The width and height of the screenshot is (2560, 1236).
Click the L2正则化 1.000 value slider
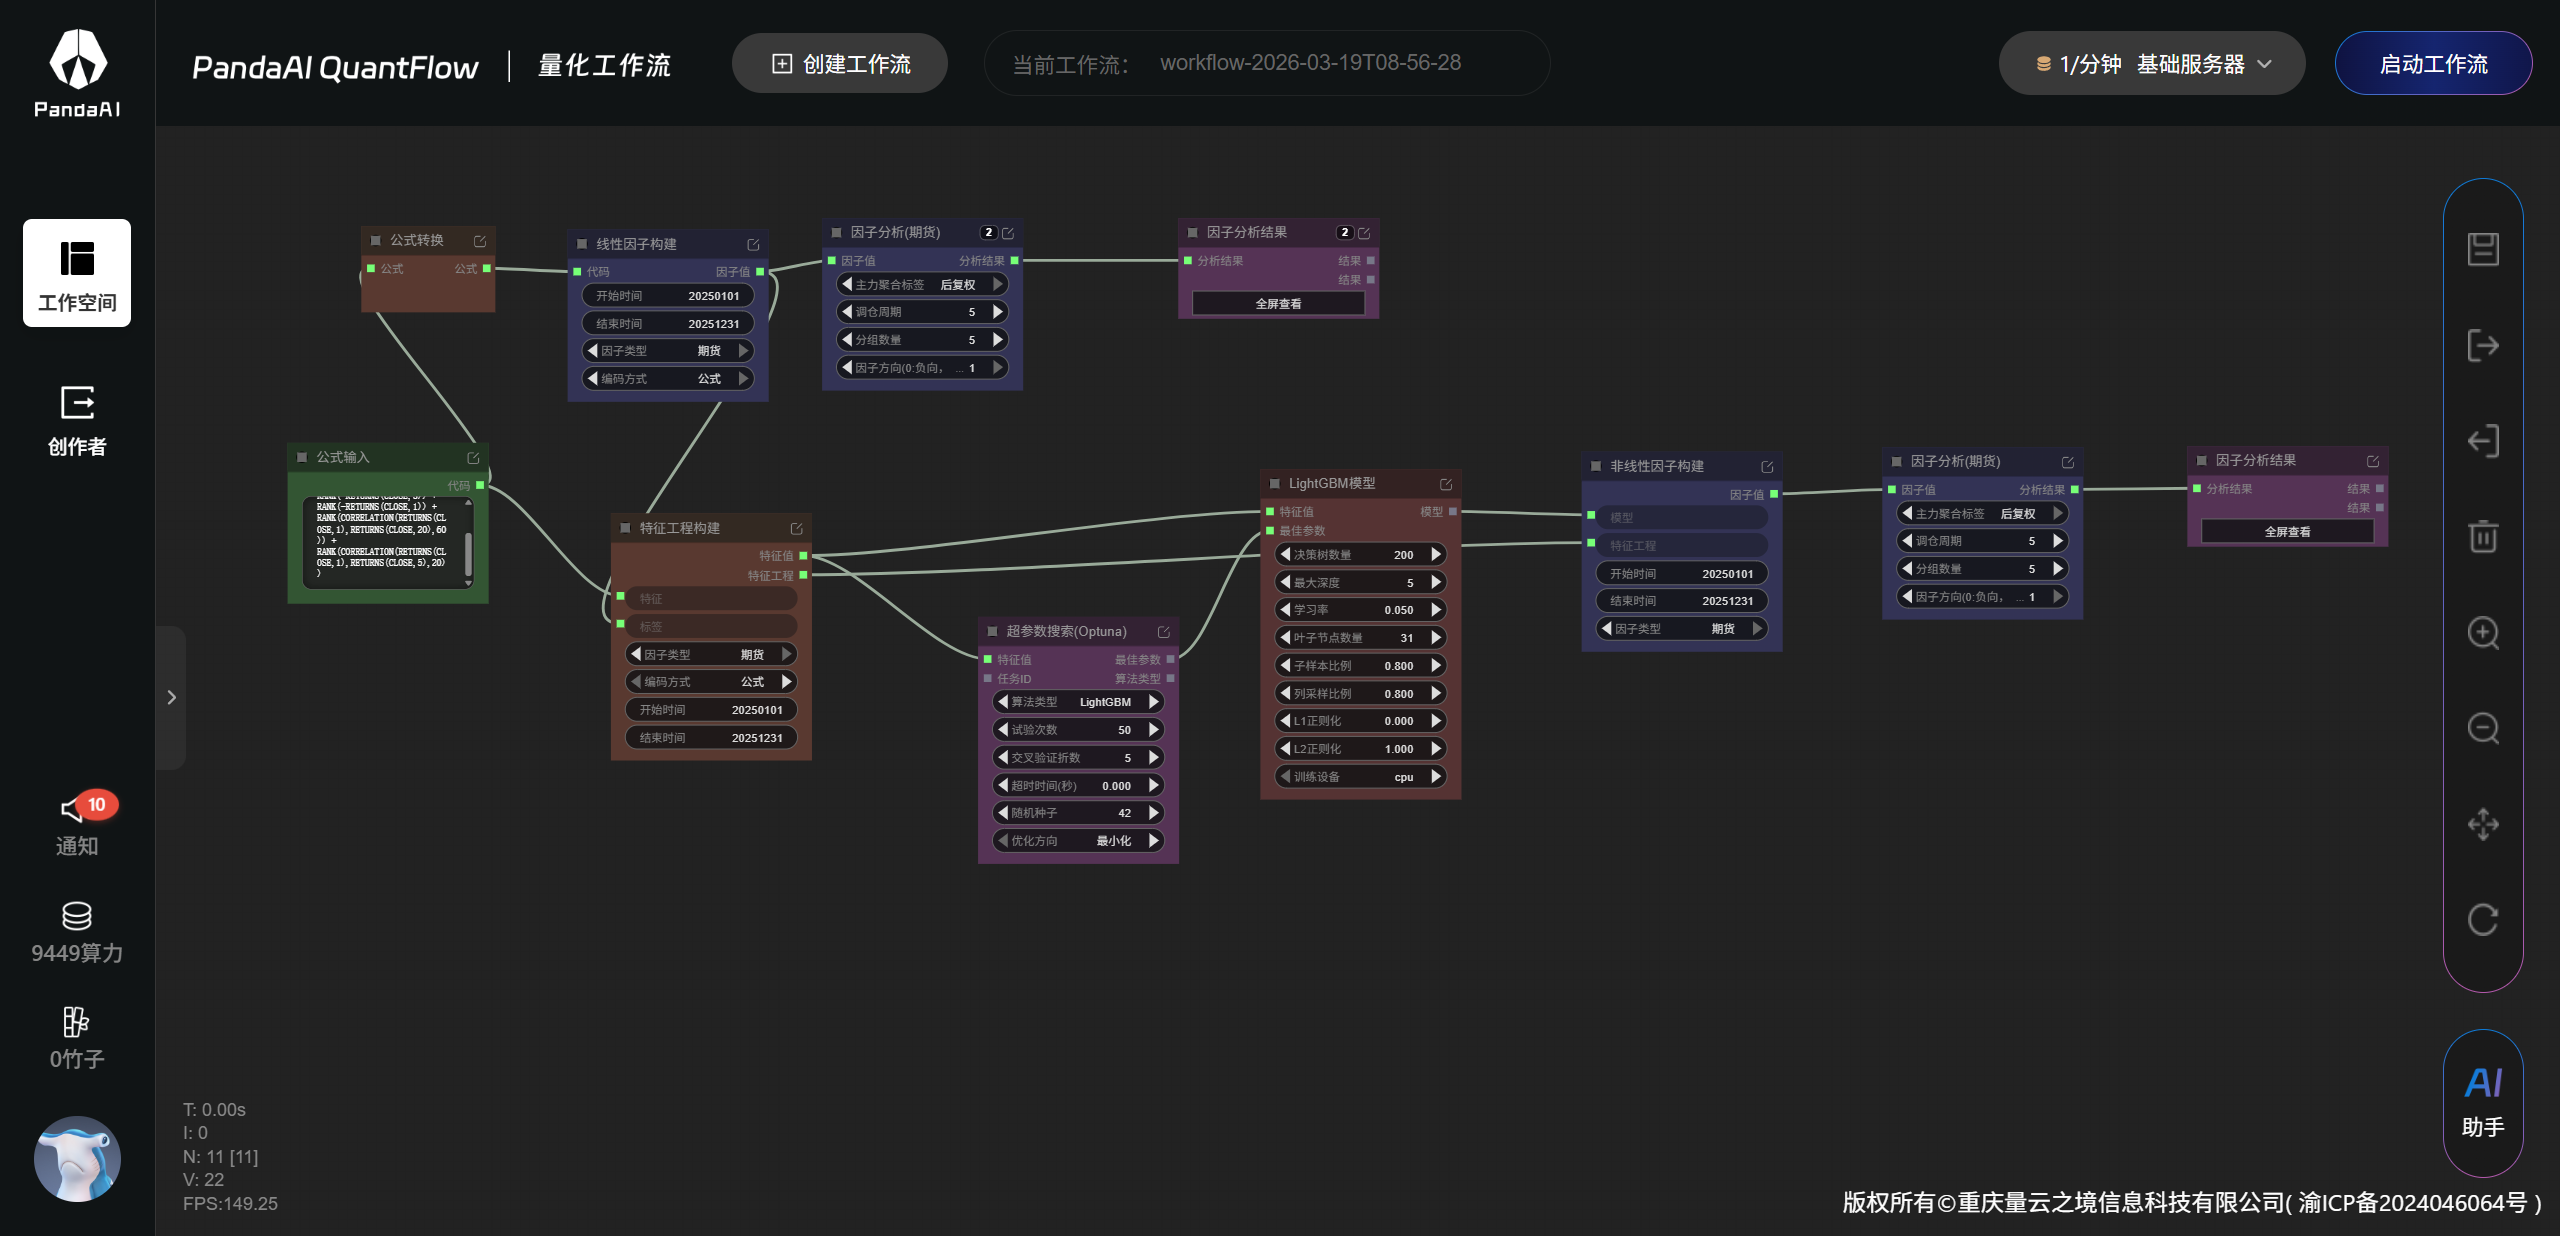(x=1361, y=749)
